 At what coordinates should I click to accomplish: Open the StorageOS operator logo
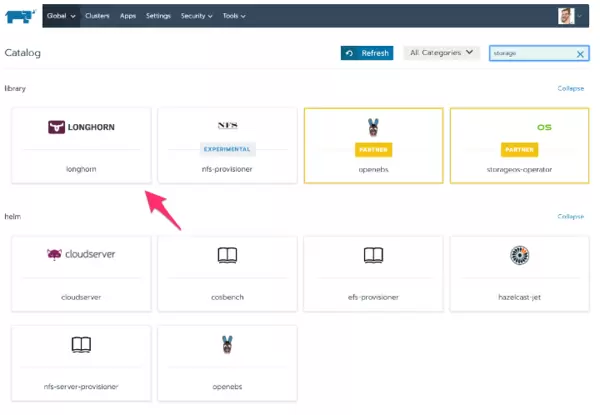click(518, 127)
